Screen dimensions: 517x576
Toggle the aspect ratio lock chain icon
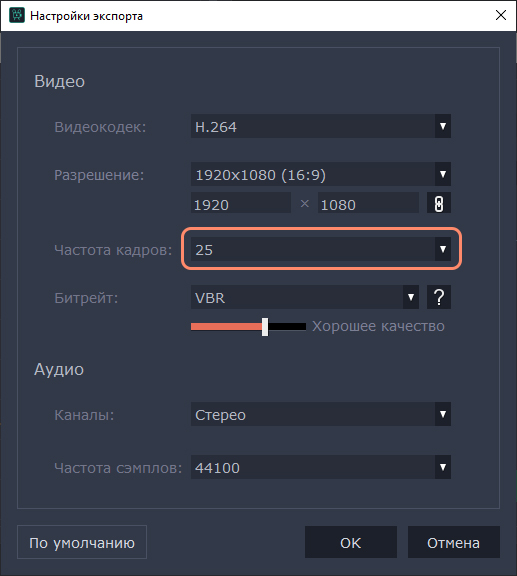(439, 204)
